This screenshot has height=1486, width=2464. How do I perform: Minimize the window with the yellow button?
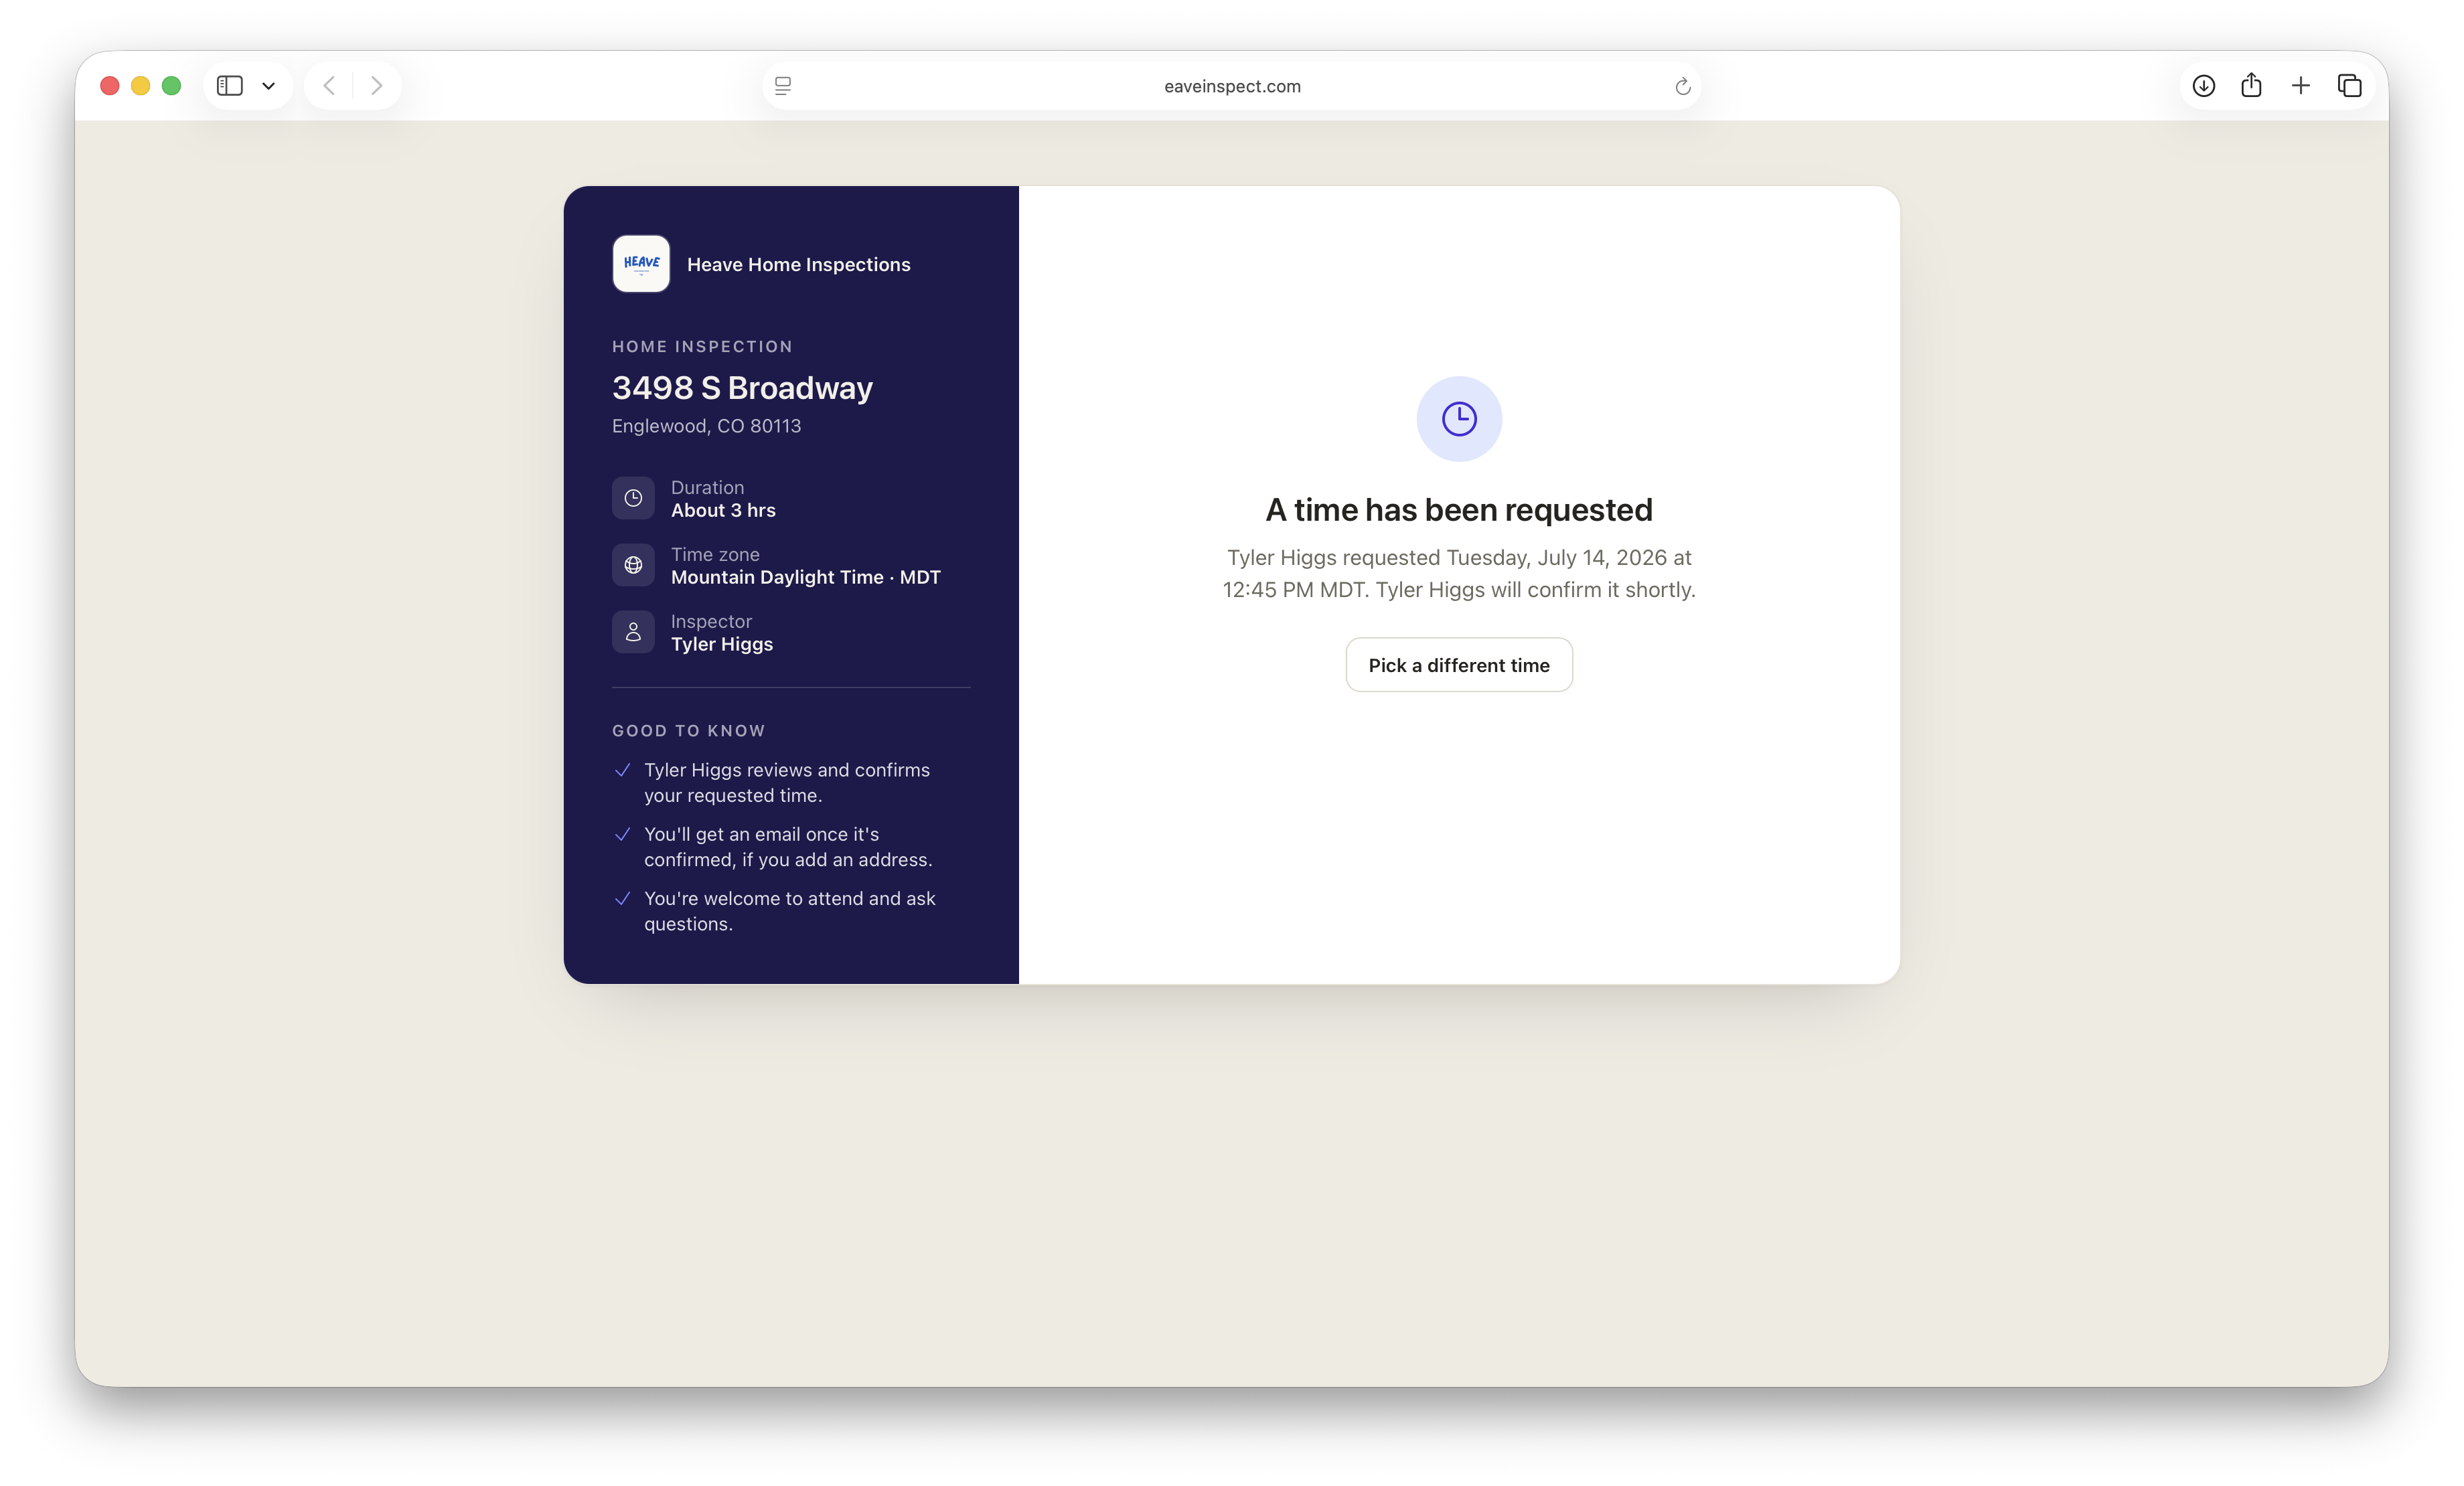[141, 86]
